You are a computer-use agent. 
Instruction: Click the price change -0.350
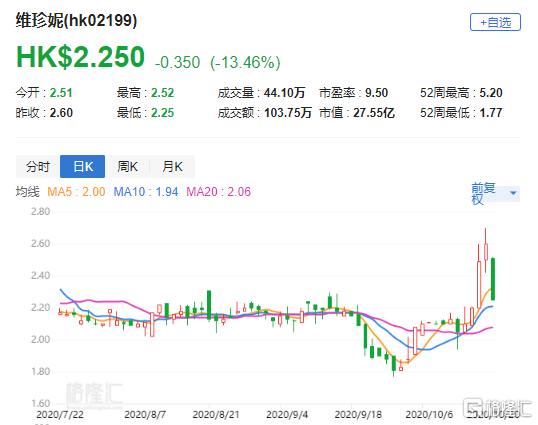click(x=177, y=62)
